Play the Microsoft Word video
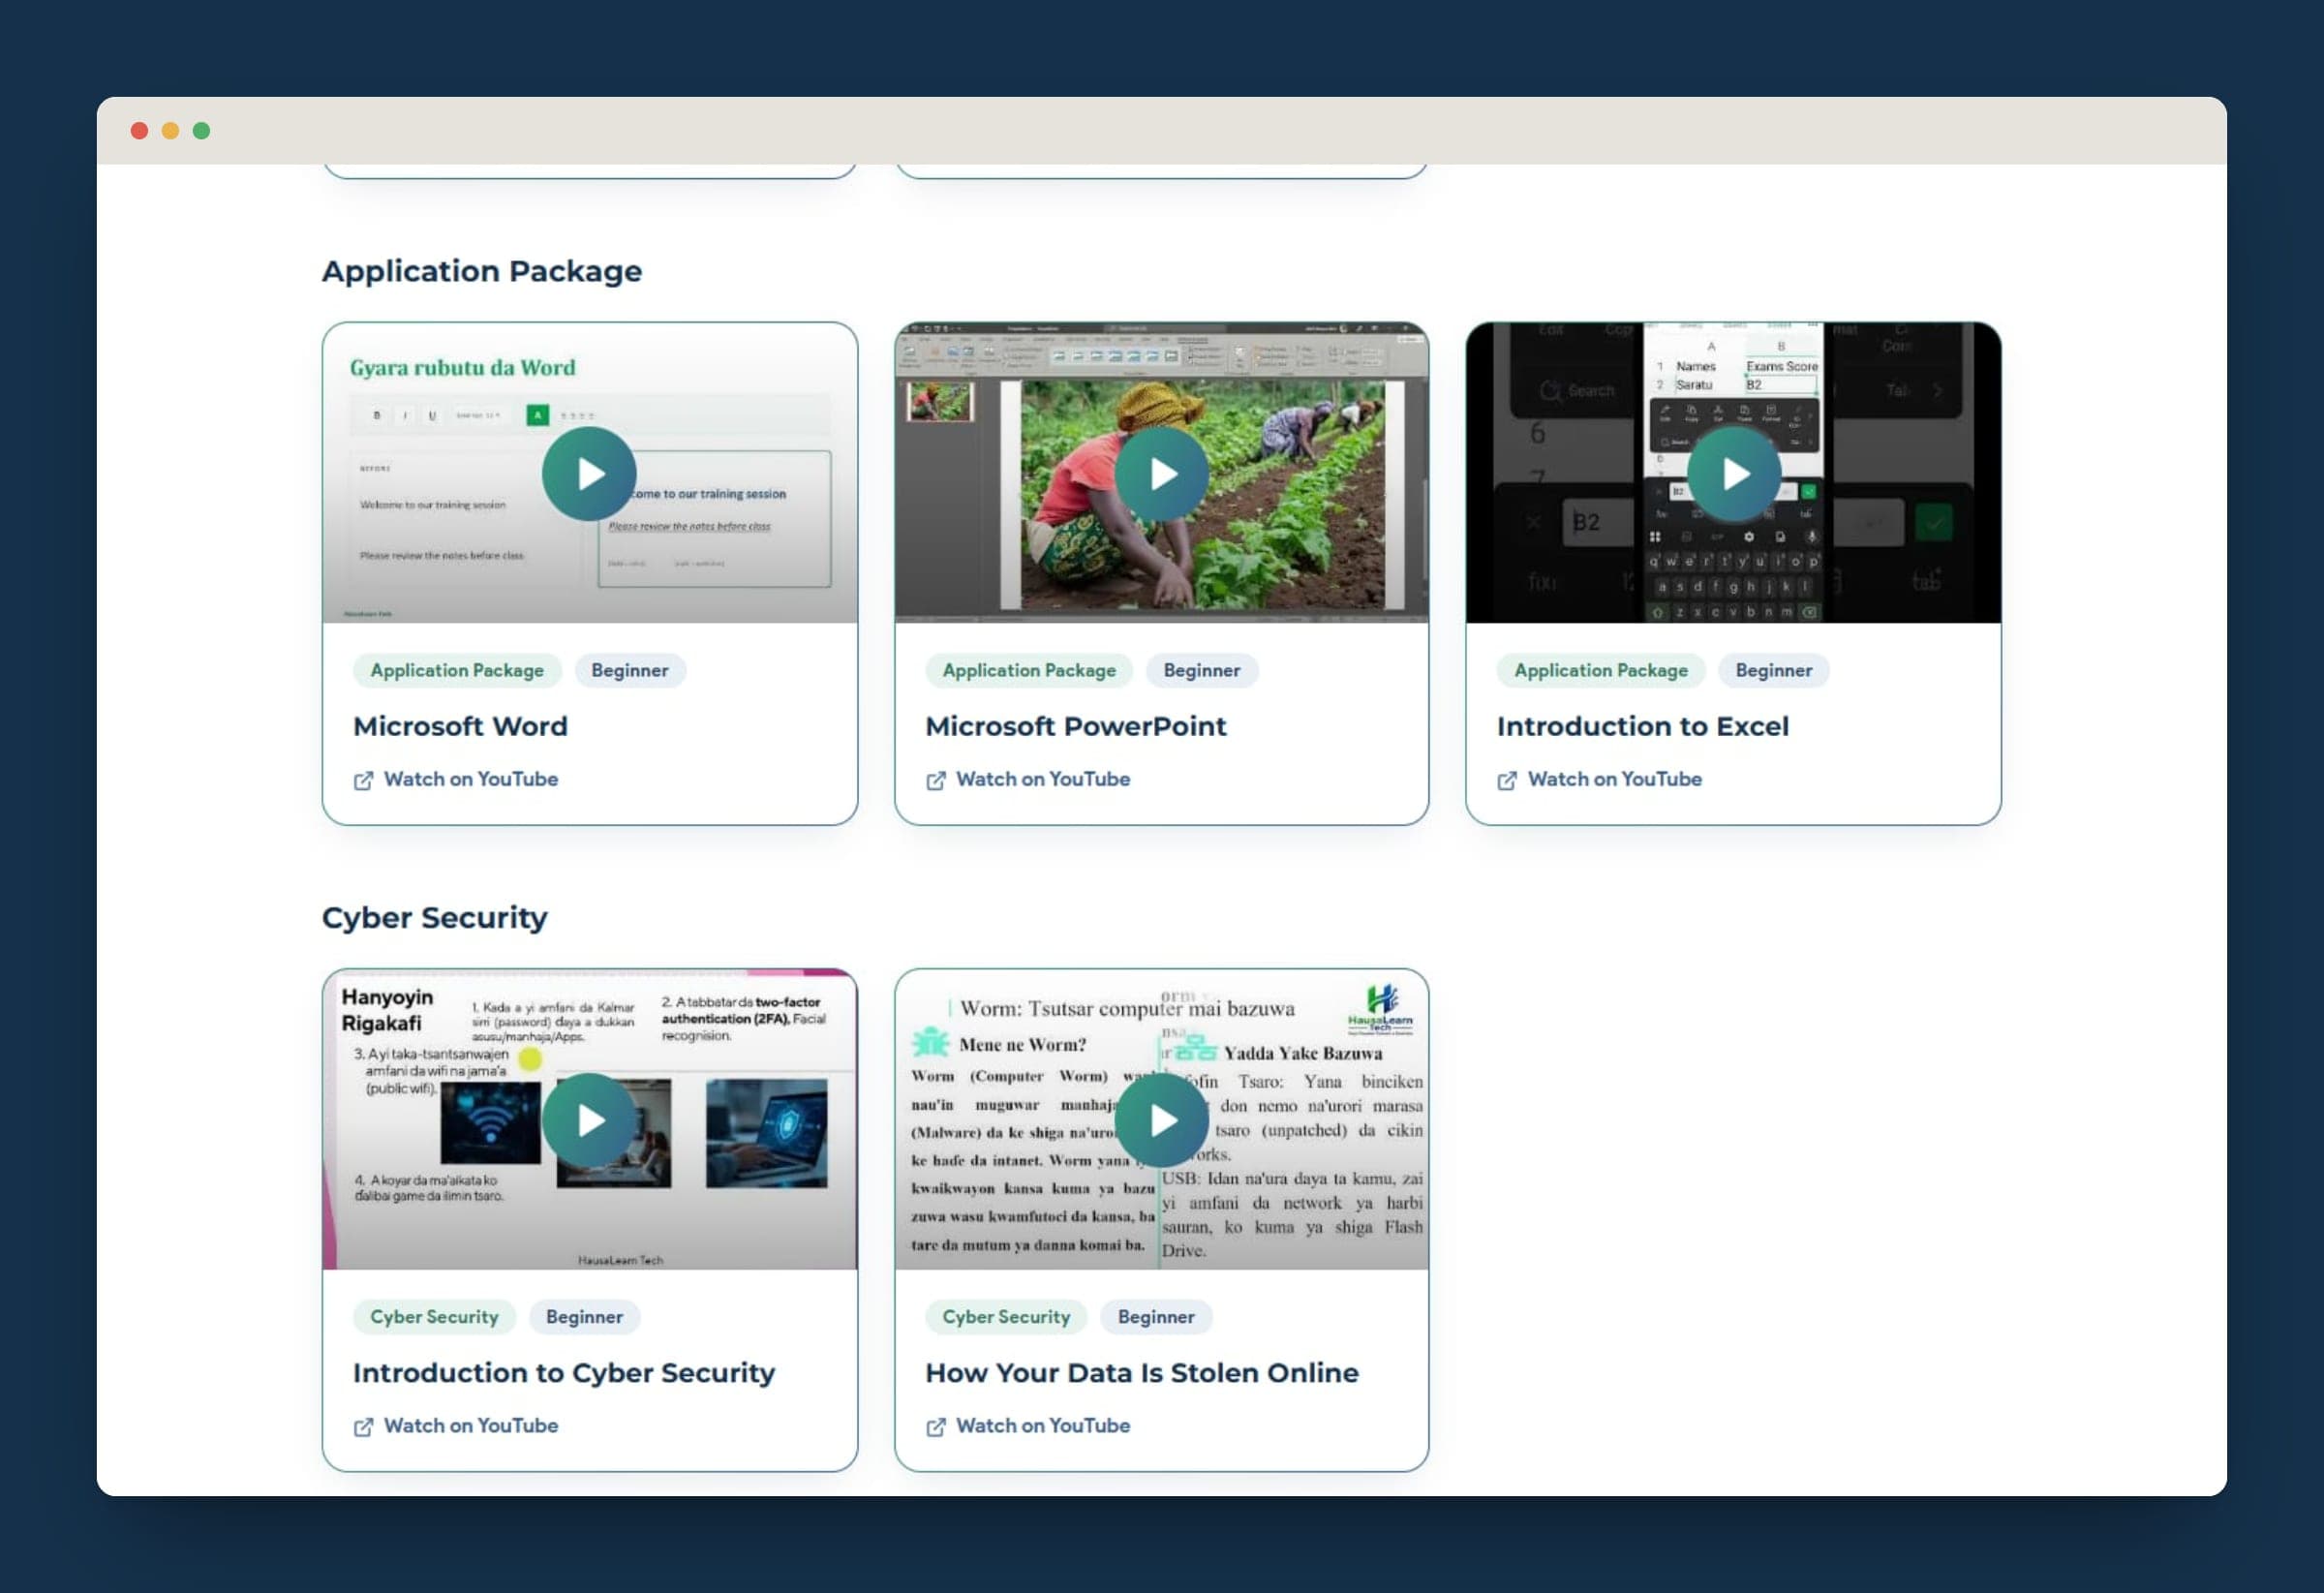This screenshot has height=1593, width=2324. pos(589,474)
